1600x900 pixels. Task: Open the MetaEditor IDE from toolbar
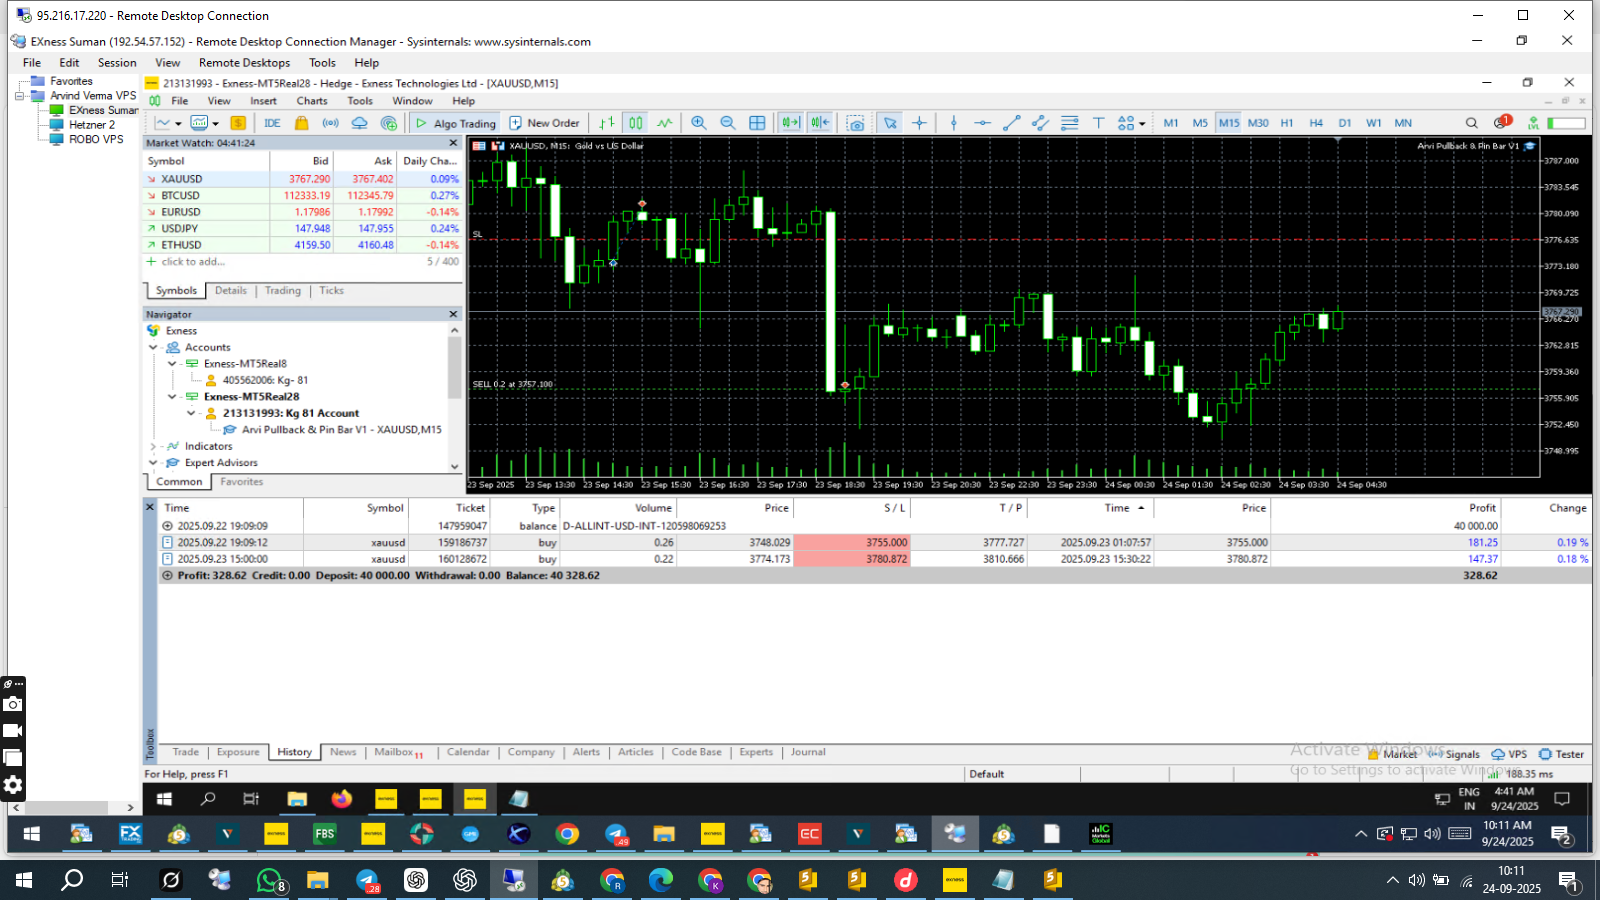(272, 123)
